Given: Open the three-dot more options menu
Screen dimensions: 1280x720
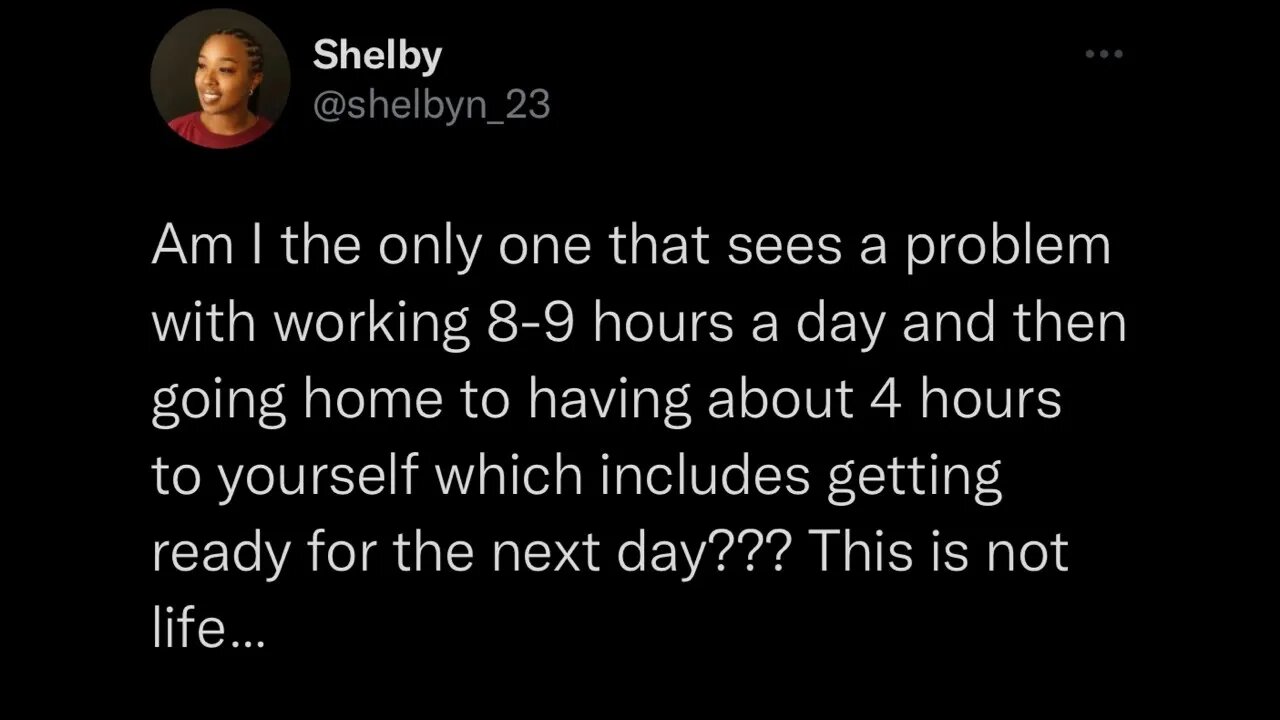Looking at the screenshot, I should [1105, 53].
